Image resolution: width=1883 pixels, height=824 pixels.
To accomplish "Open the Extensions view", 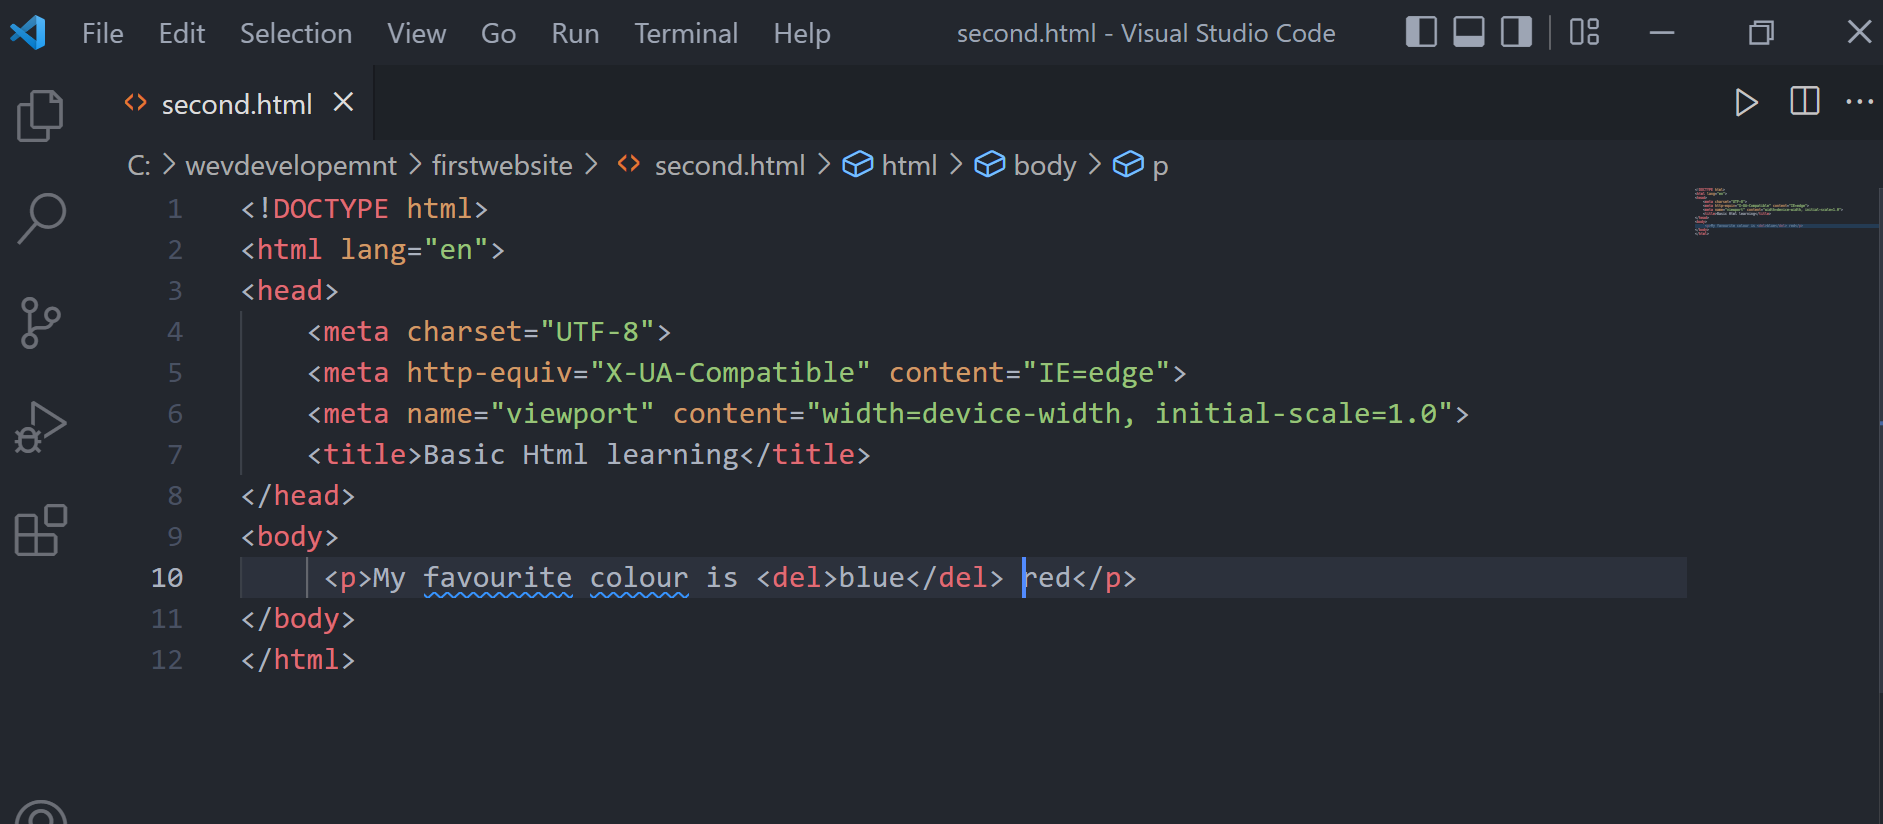I will click(40, 530).
